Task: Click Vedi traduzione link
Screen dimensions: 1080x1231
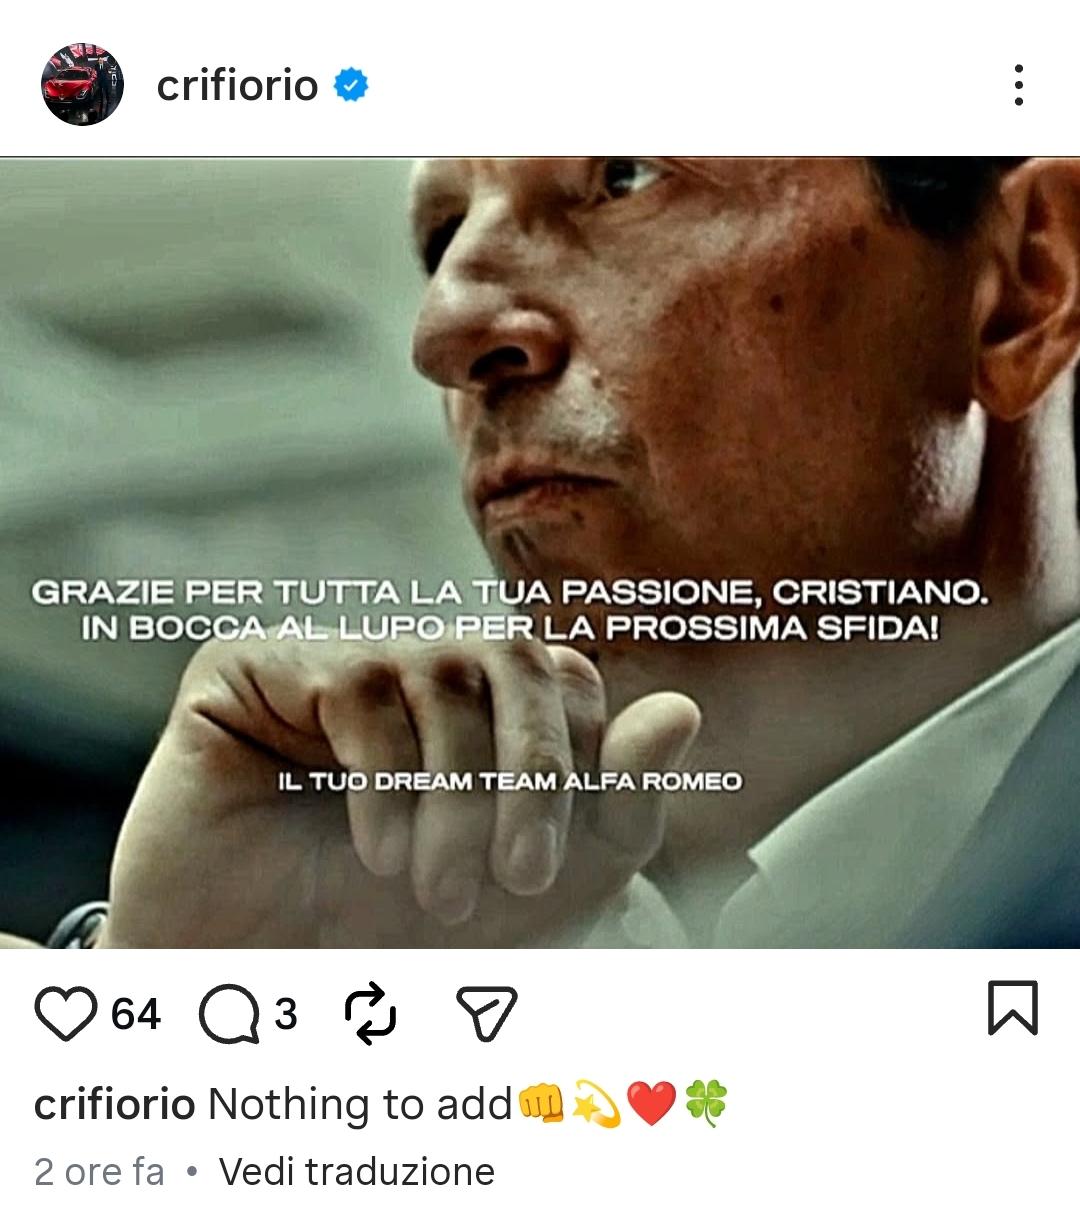Action: coord(357,1172)
